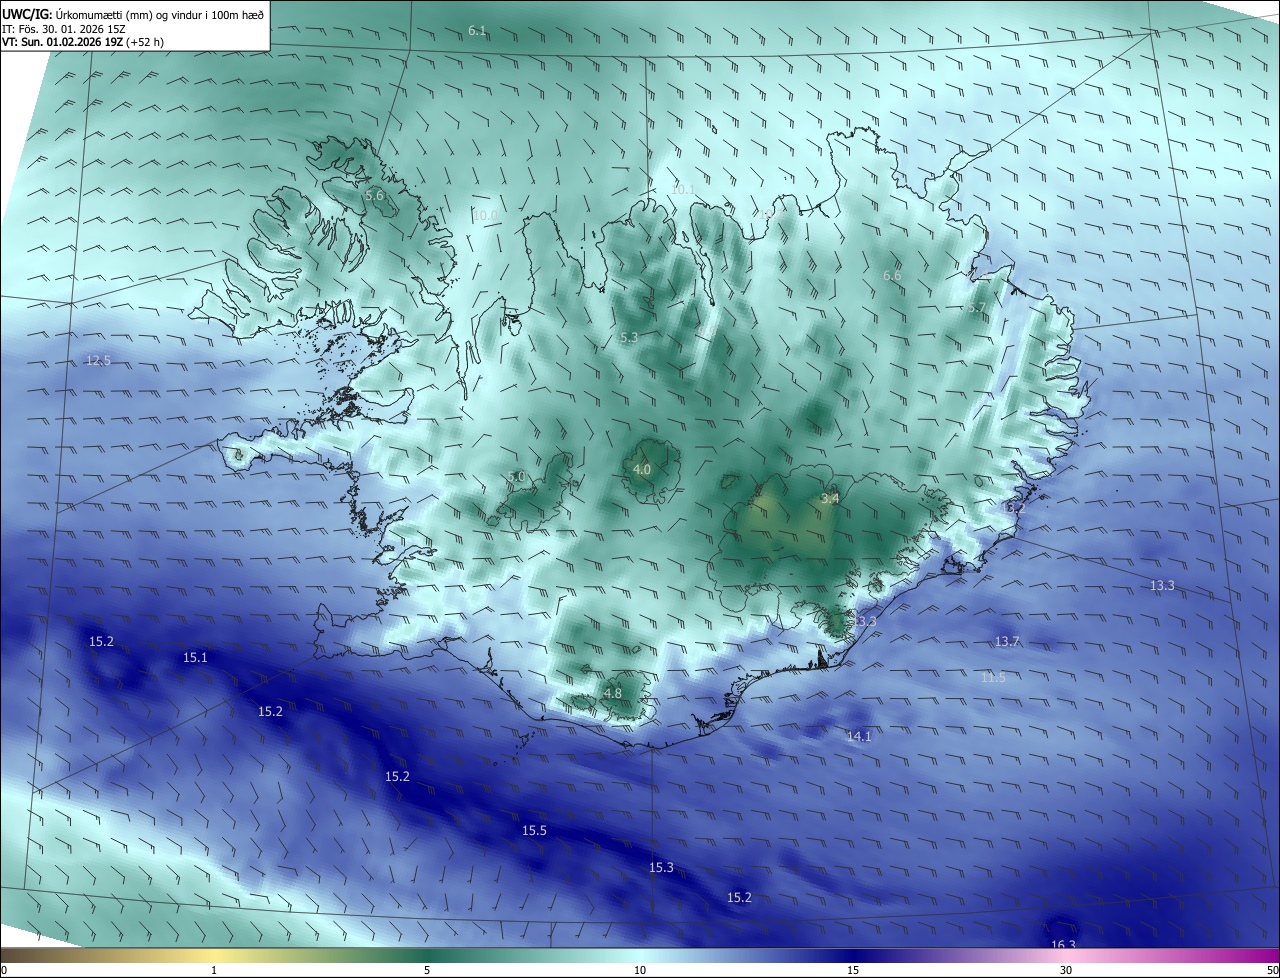Click the colour scale tick label 0
This screenshot has height=978, width=1280.
coord(4,970)
